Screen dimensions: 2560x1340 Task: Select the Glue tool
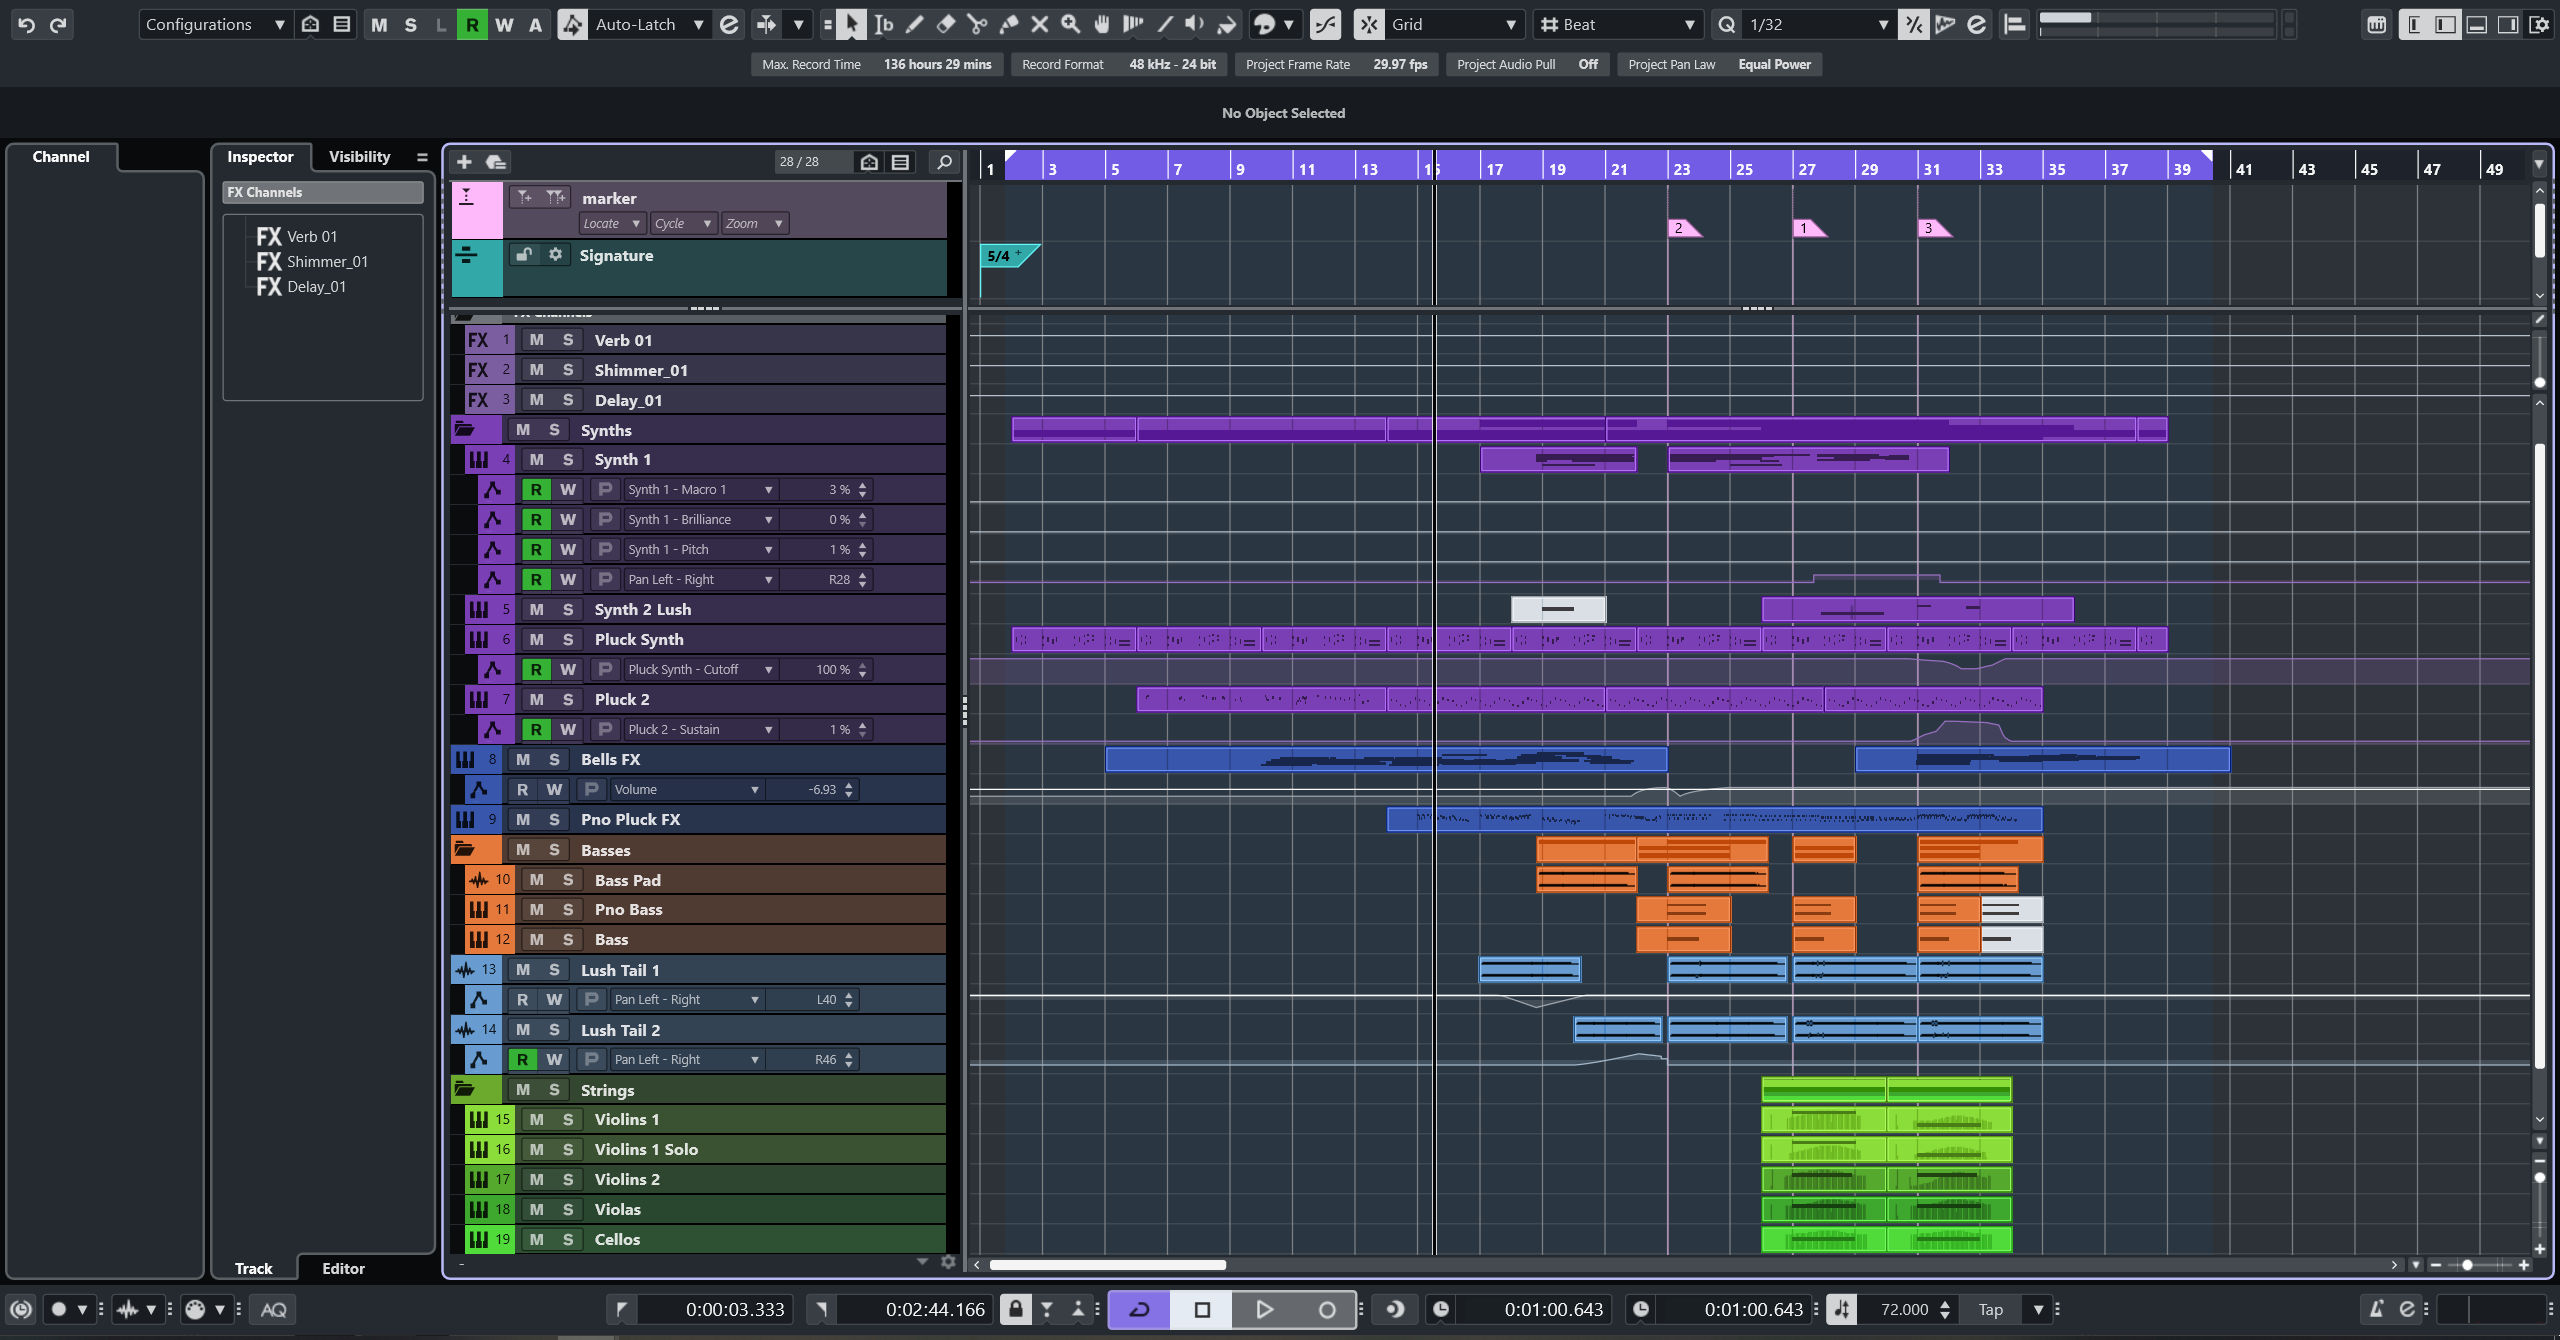(x=1009, y=24)
